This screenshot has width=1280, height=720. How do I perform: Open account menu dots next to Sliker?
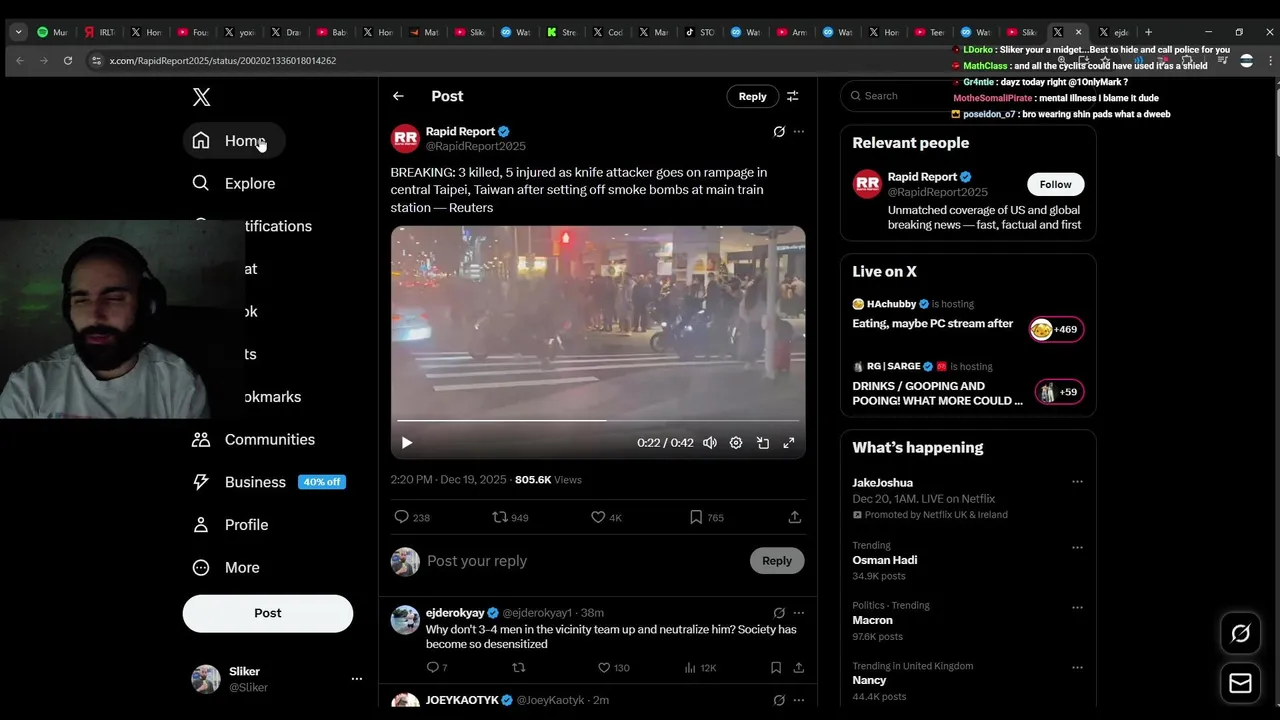click(x=356, y=679)
